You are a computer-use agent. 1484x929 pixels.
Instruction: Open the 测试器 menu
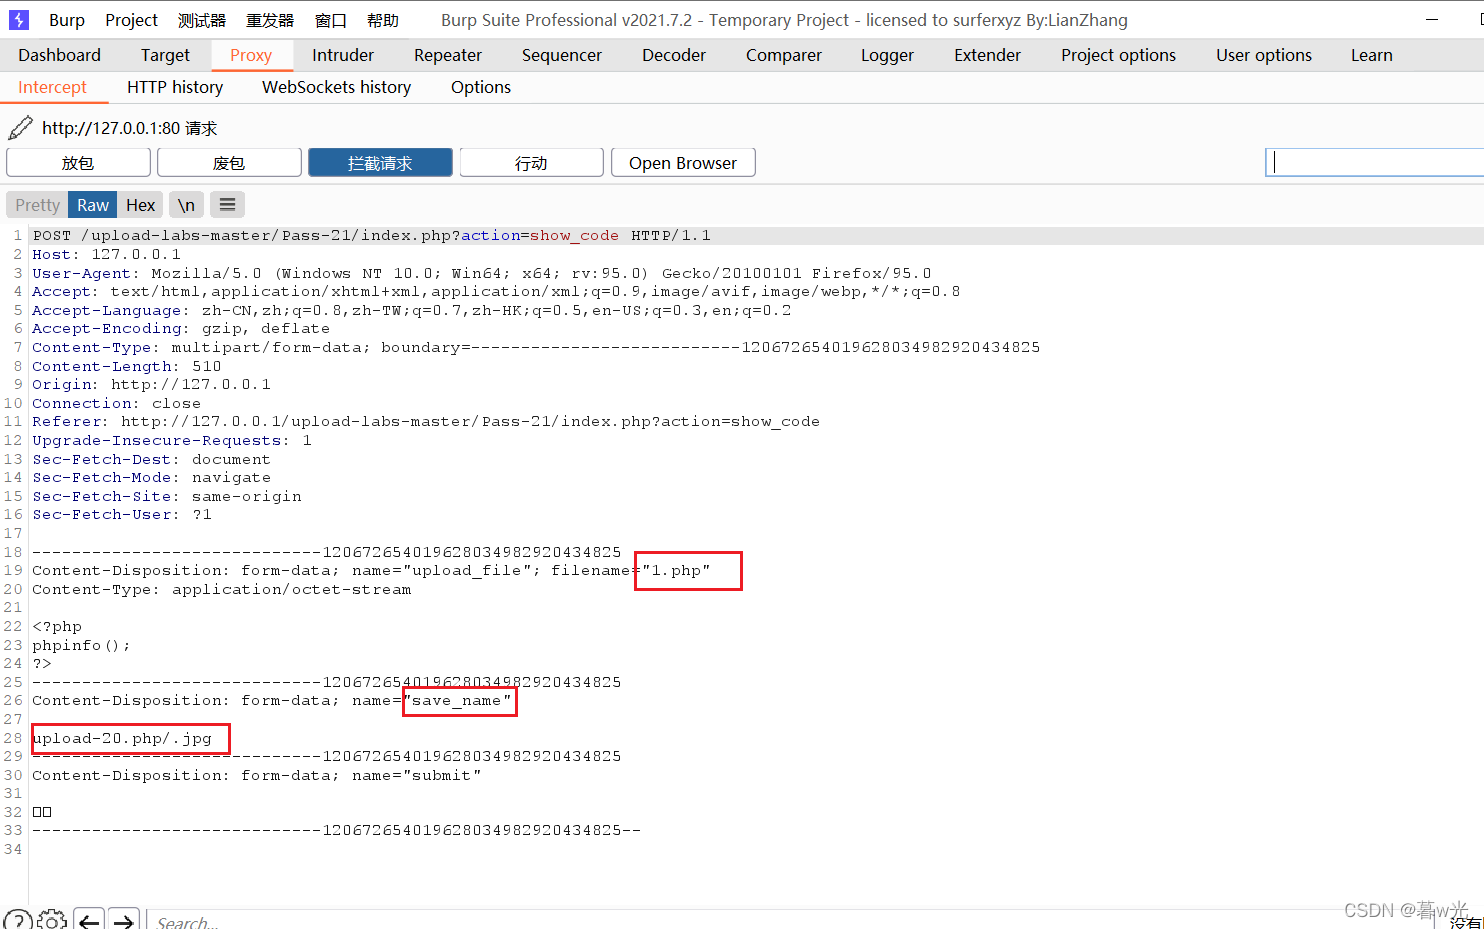click(202, 20)
